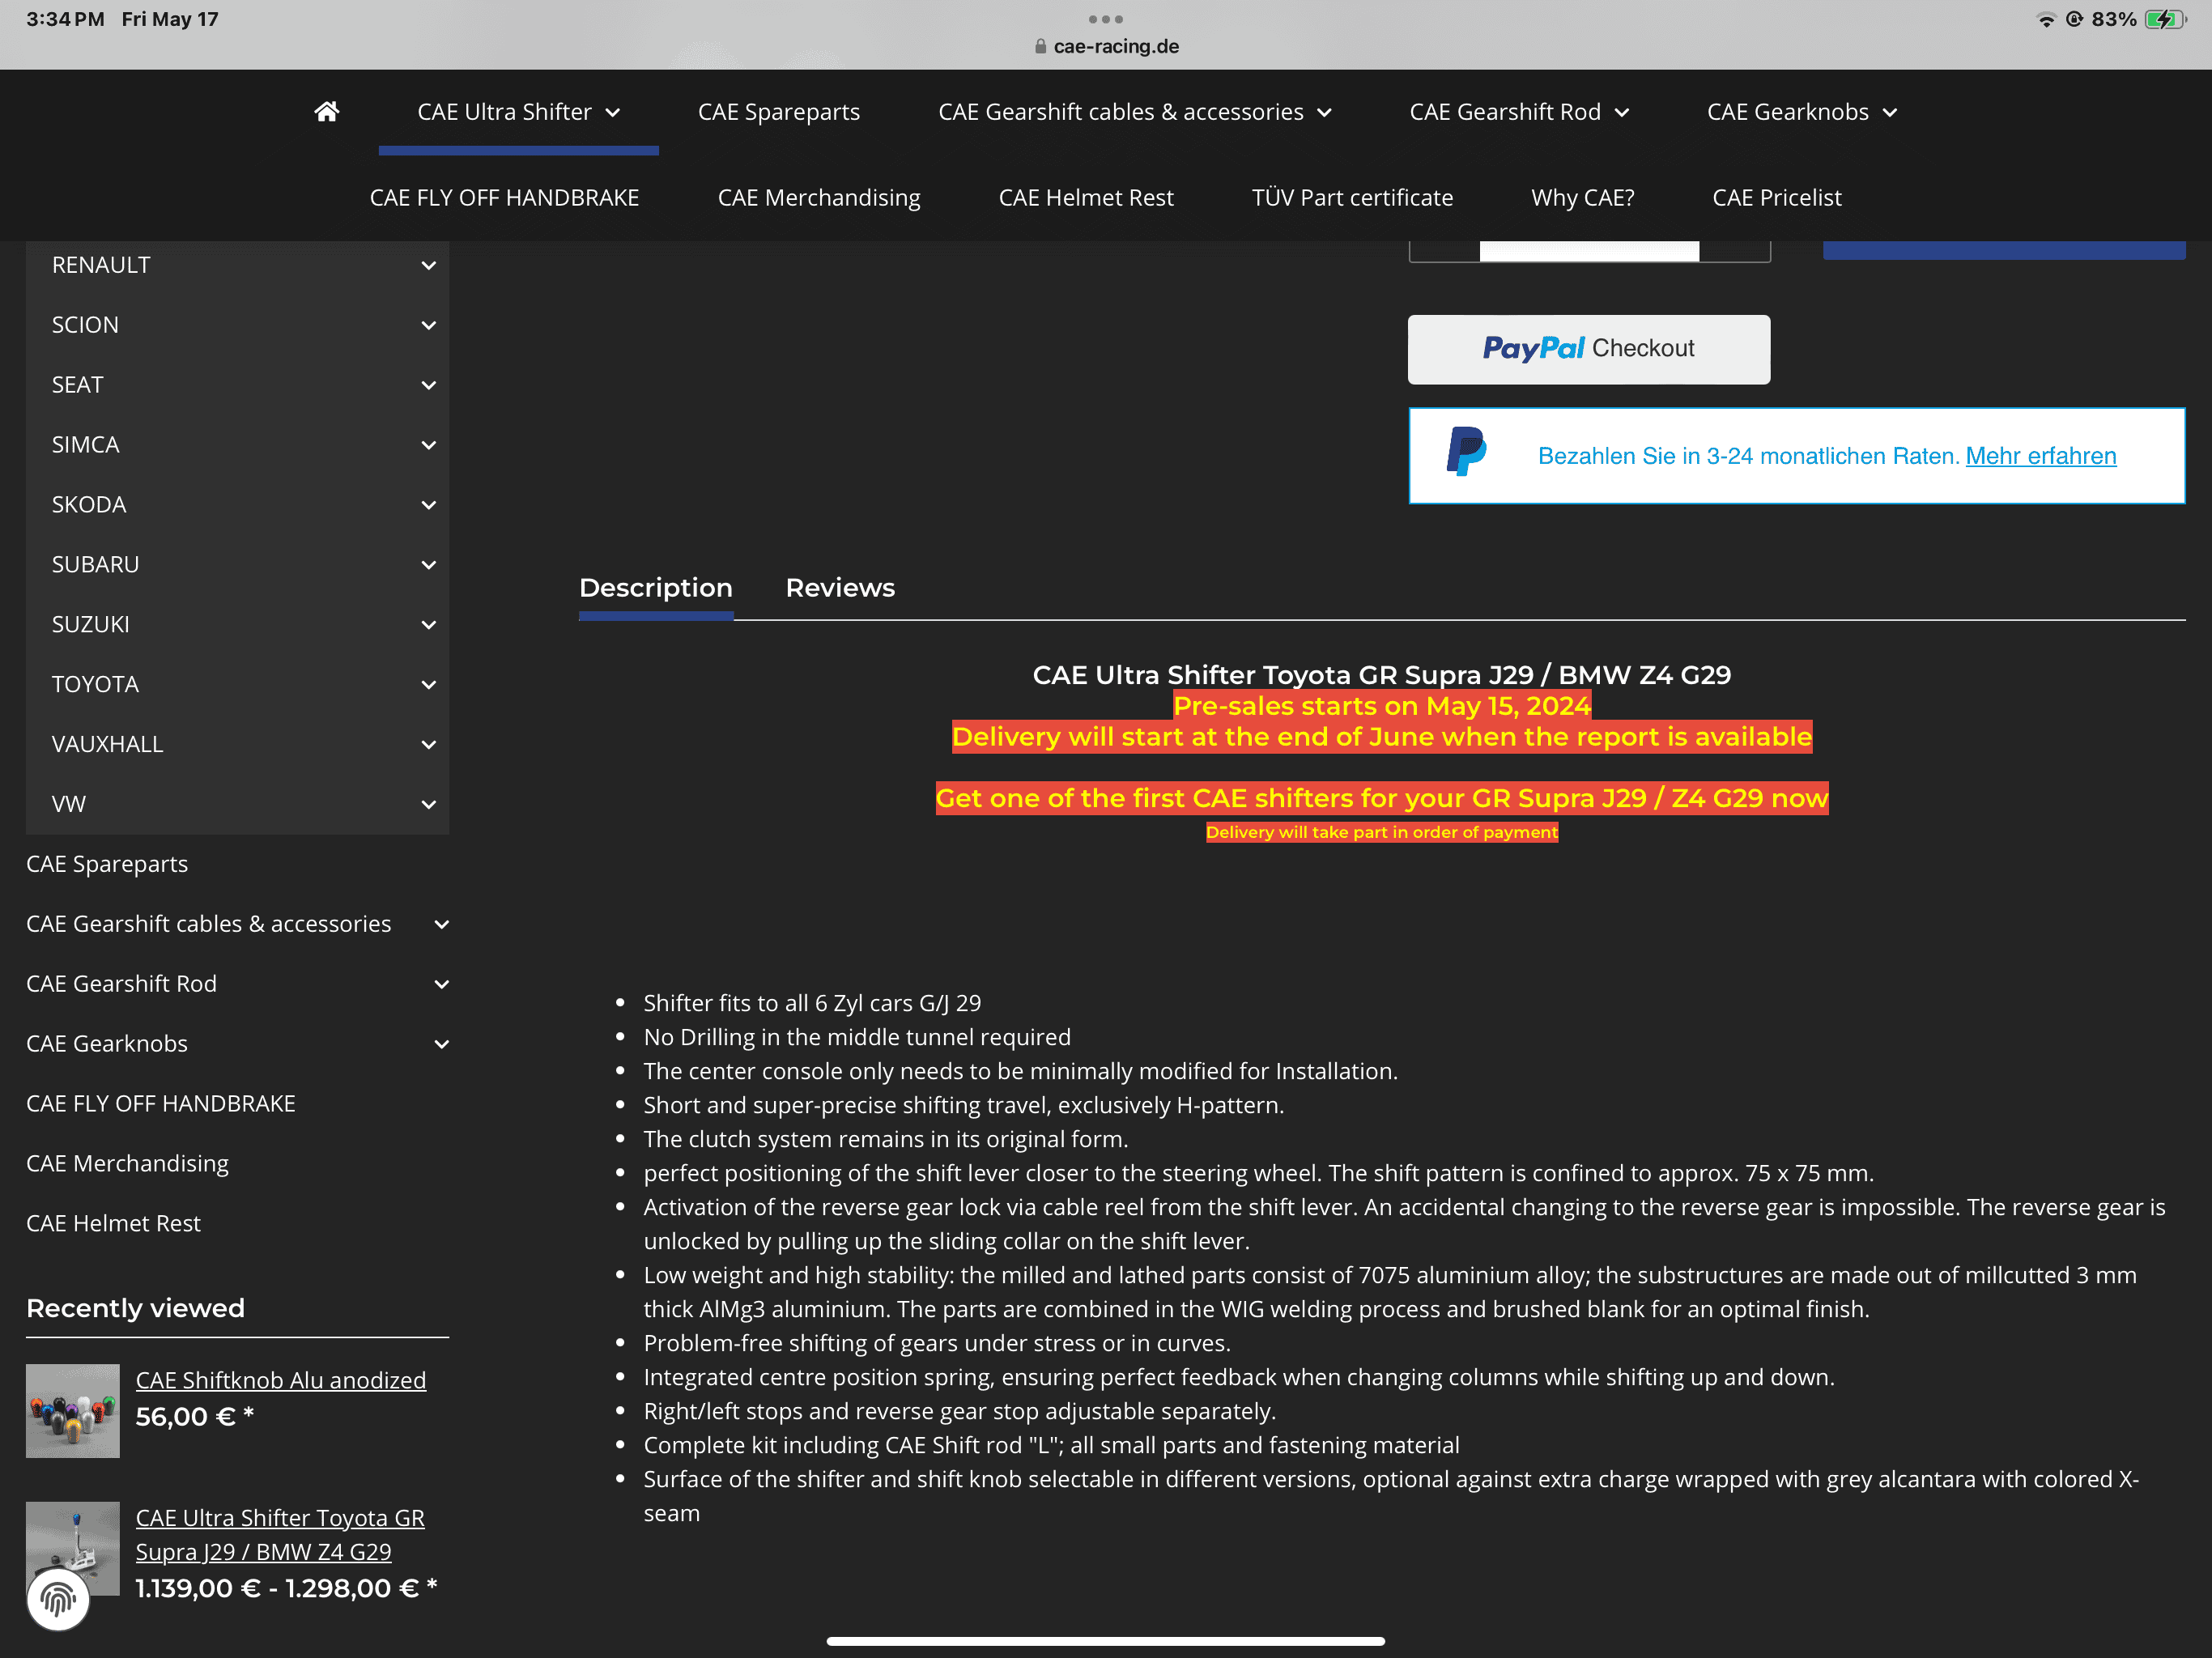This screenshot has height=1658, width=2212.
Task: Open CAE Shiftknob Alu anodized link
Action: 281,1380
